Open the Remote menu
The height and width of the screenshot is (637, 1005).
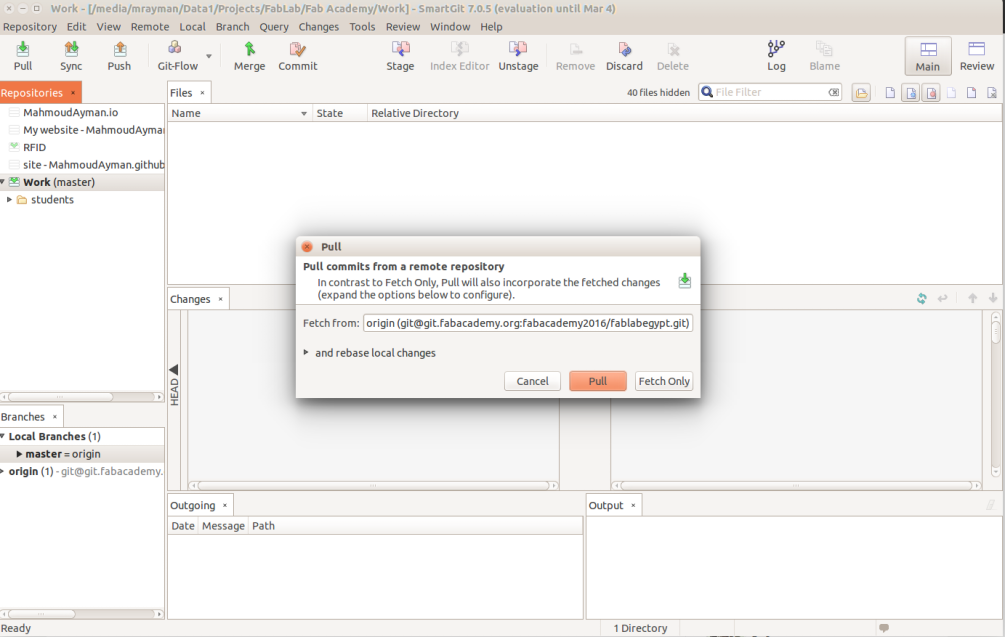click(x=150, y=27)
